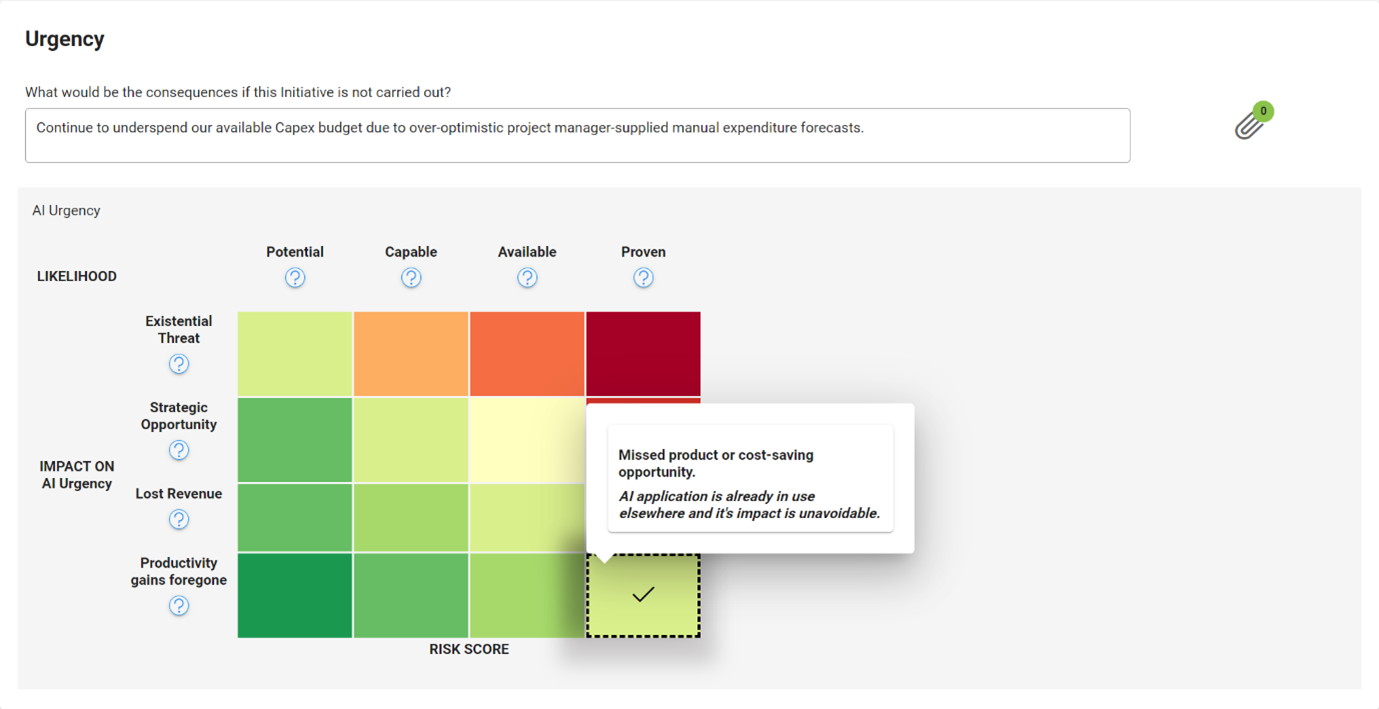Select Lost Revenue / Available cell
The height and width of the screenshot is (709, 1379).
click(x=527, y=518)
